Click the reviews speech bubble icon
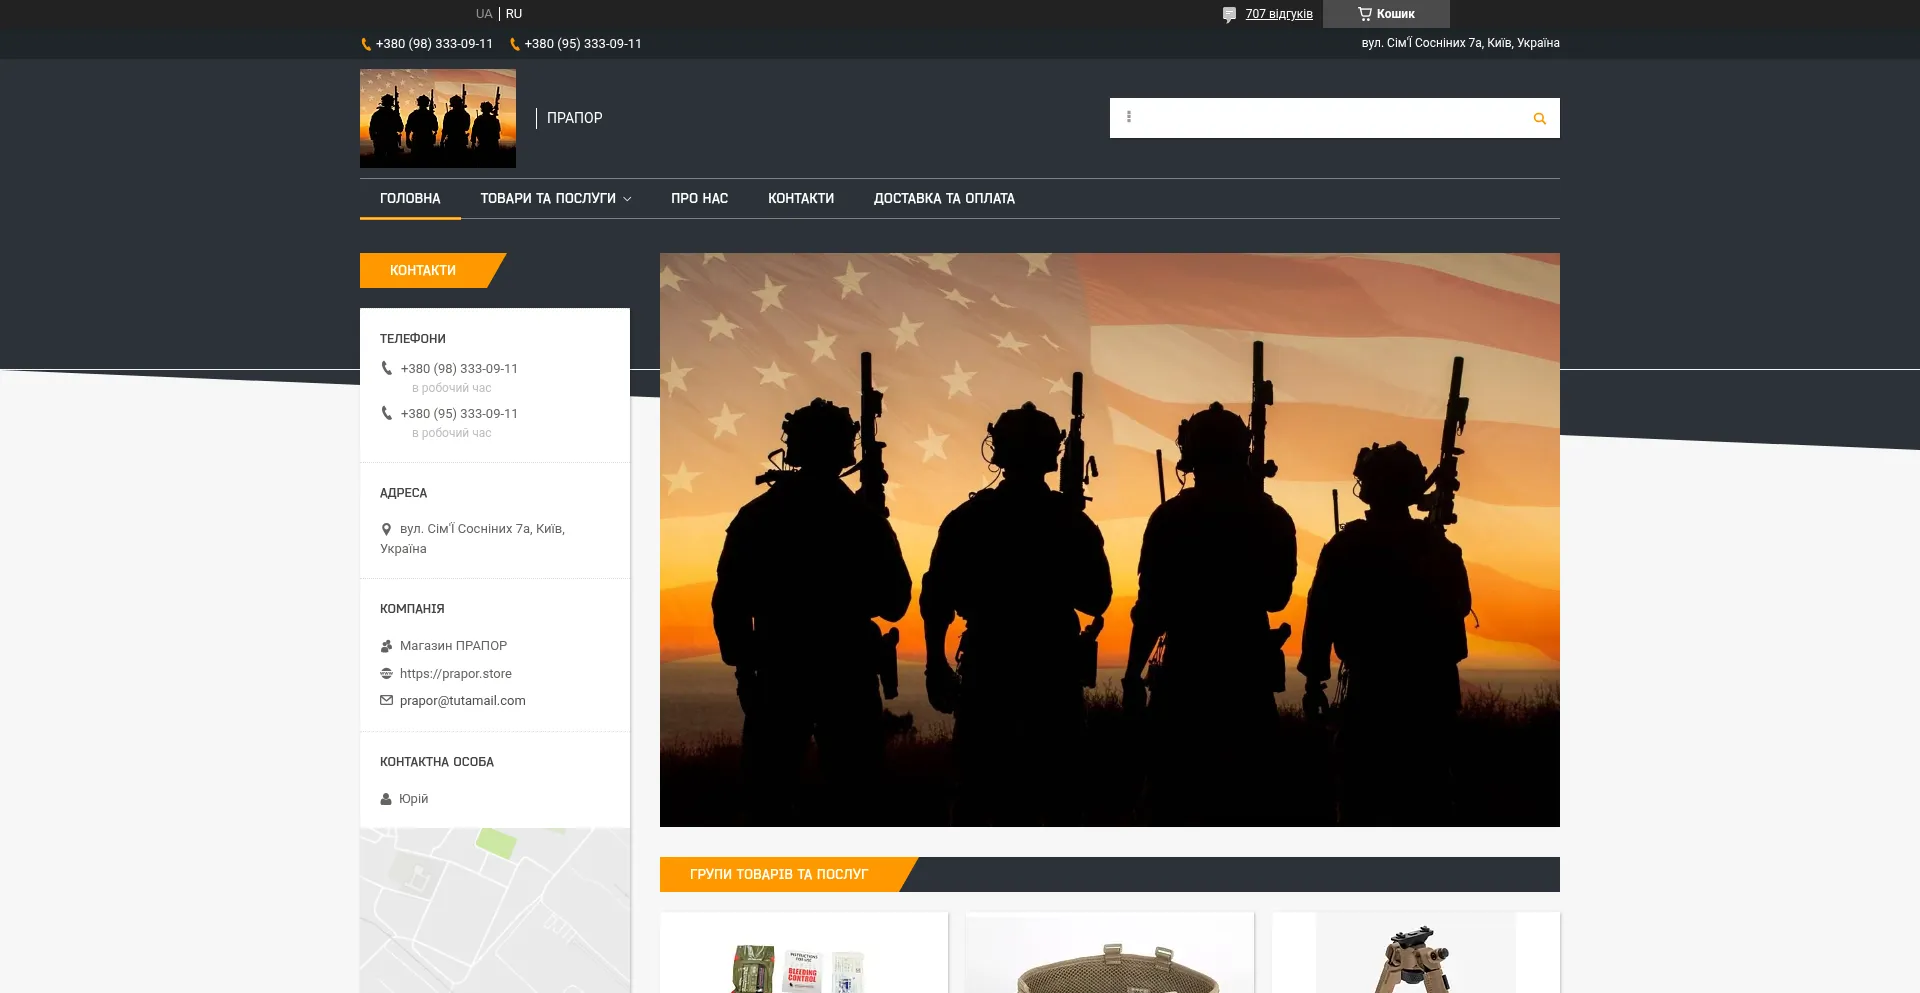 (1229, 15)
